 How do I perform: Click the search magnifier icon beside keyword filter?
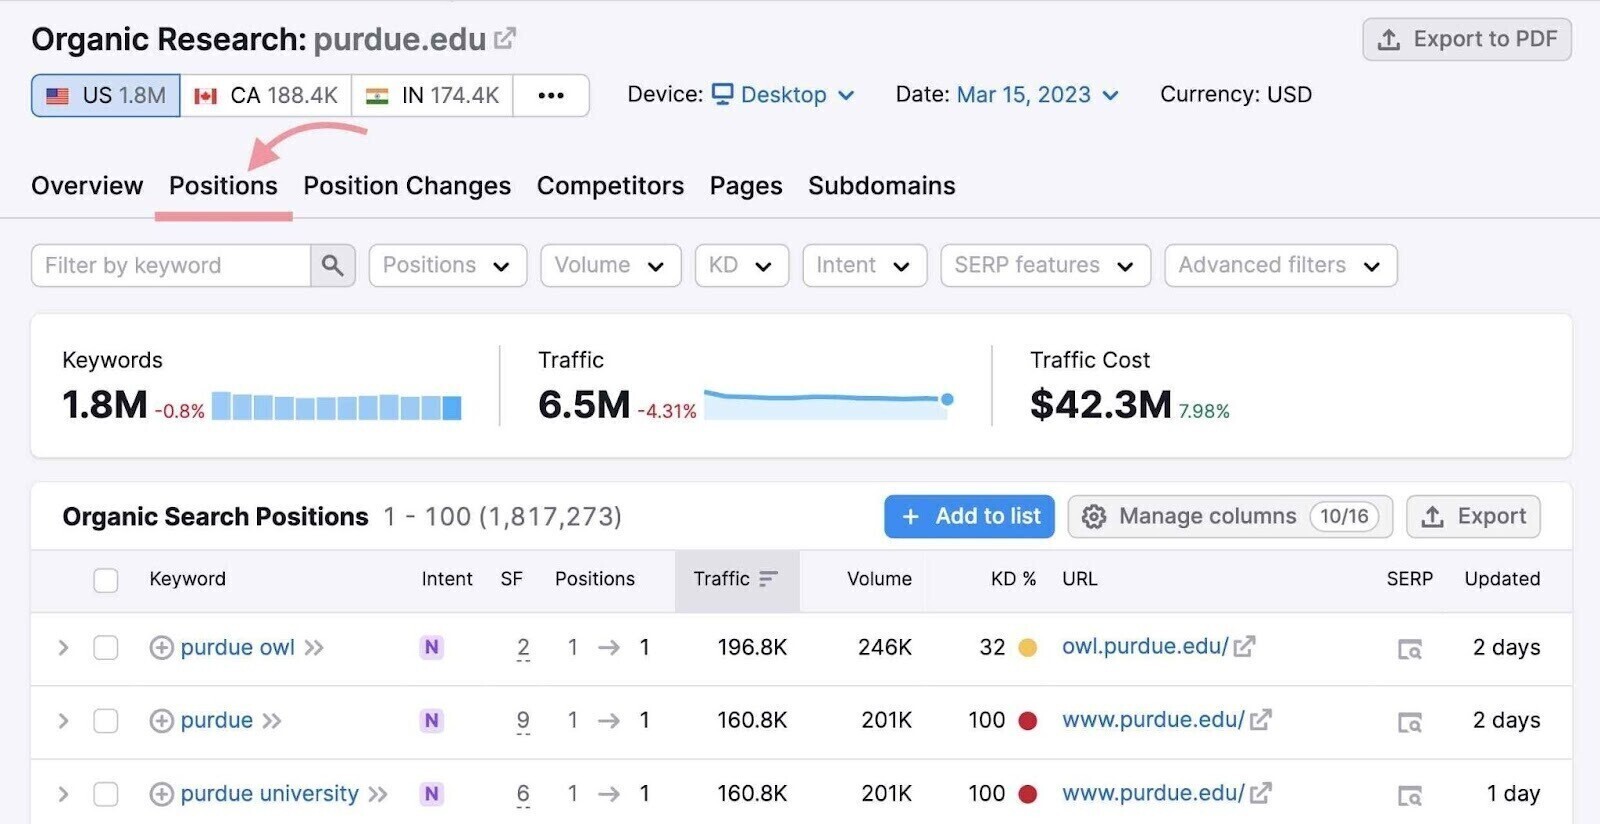coord(332,266)
